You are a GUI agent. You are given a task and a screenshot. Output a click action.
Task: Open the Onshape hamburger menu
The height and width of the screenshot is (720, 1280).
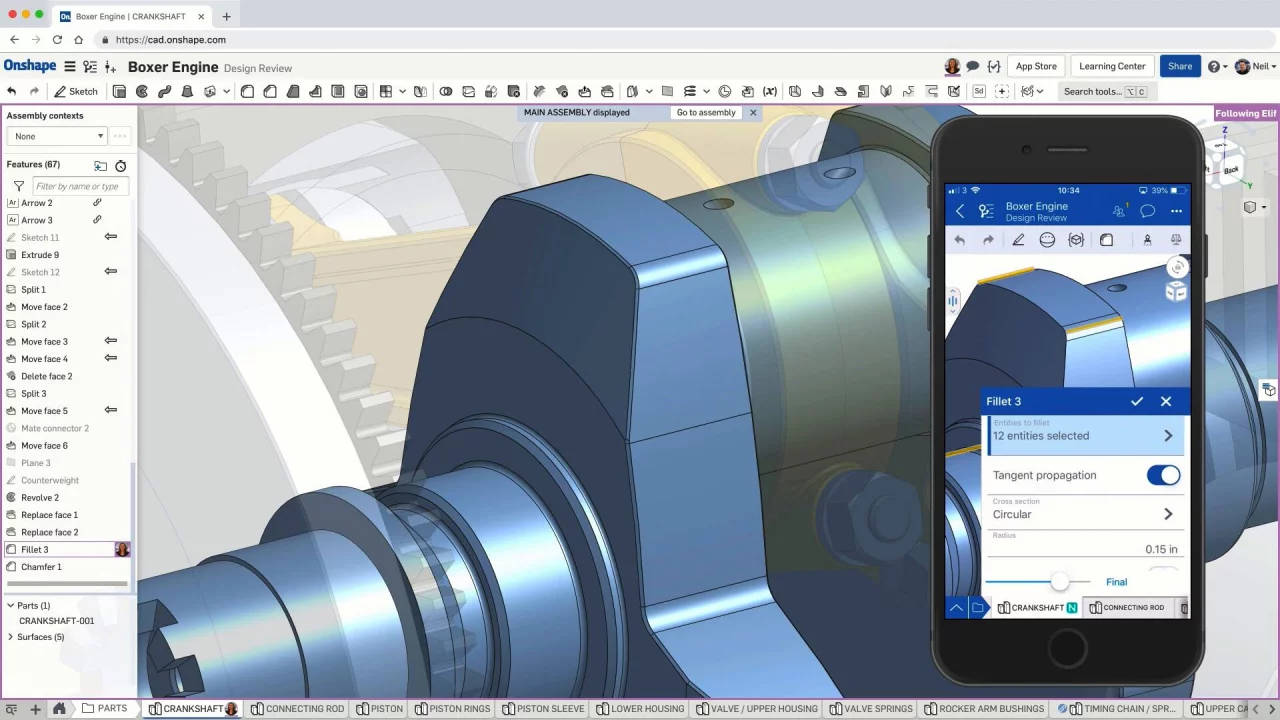click(69, 66)
